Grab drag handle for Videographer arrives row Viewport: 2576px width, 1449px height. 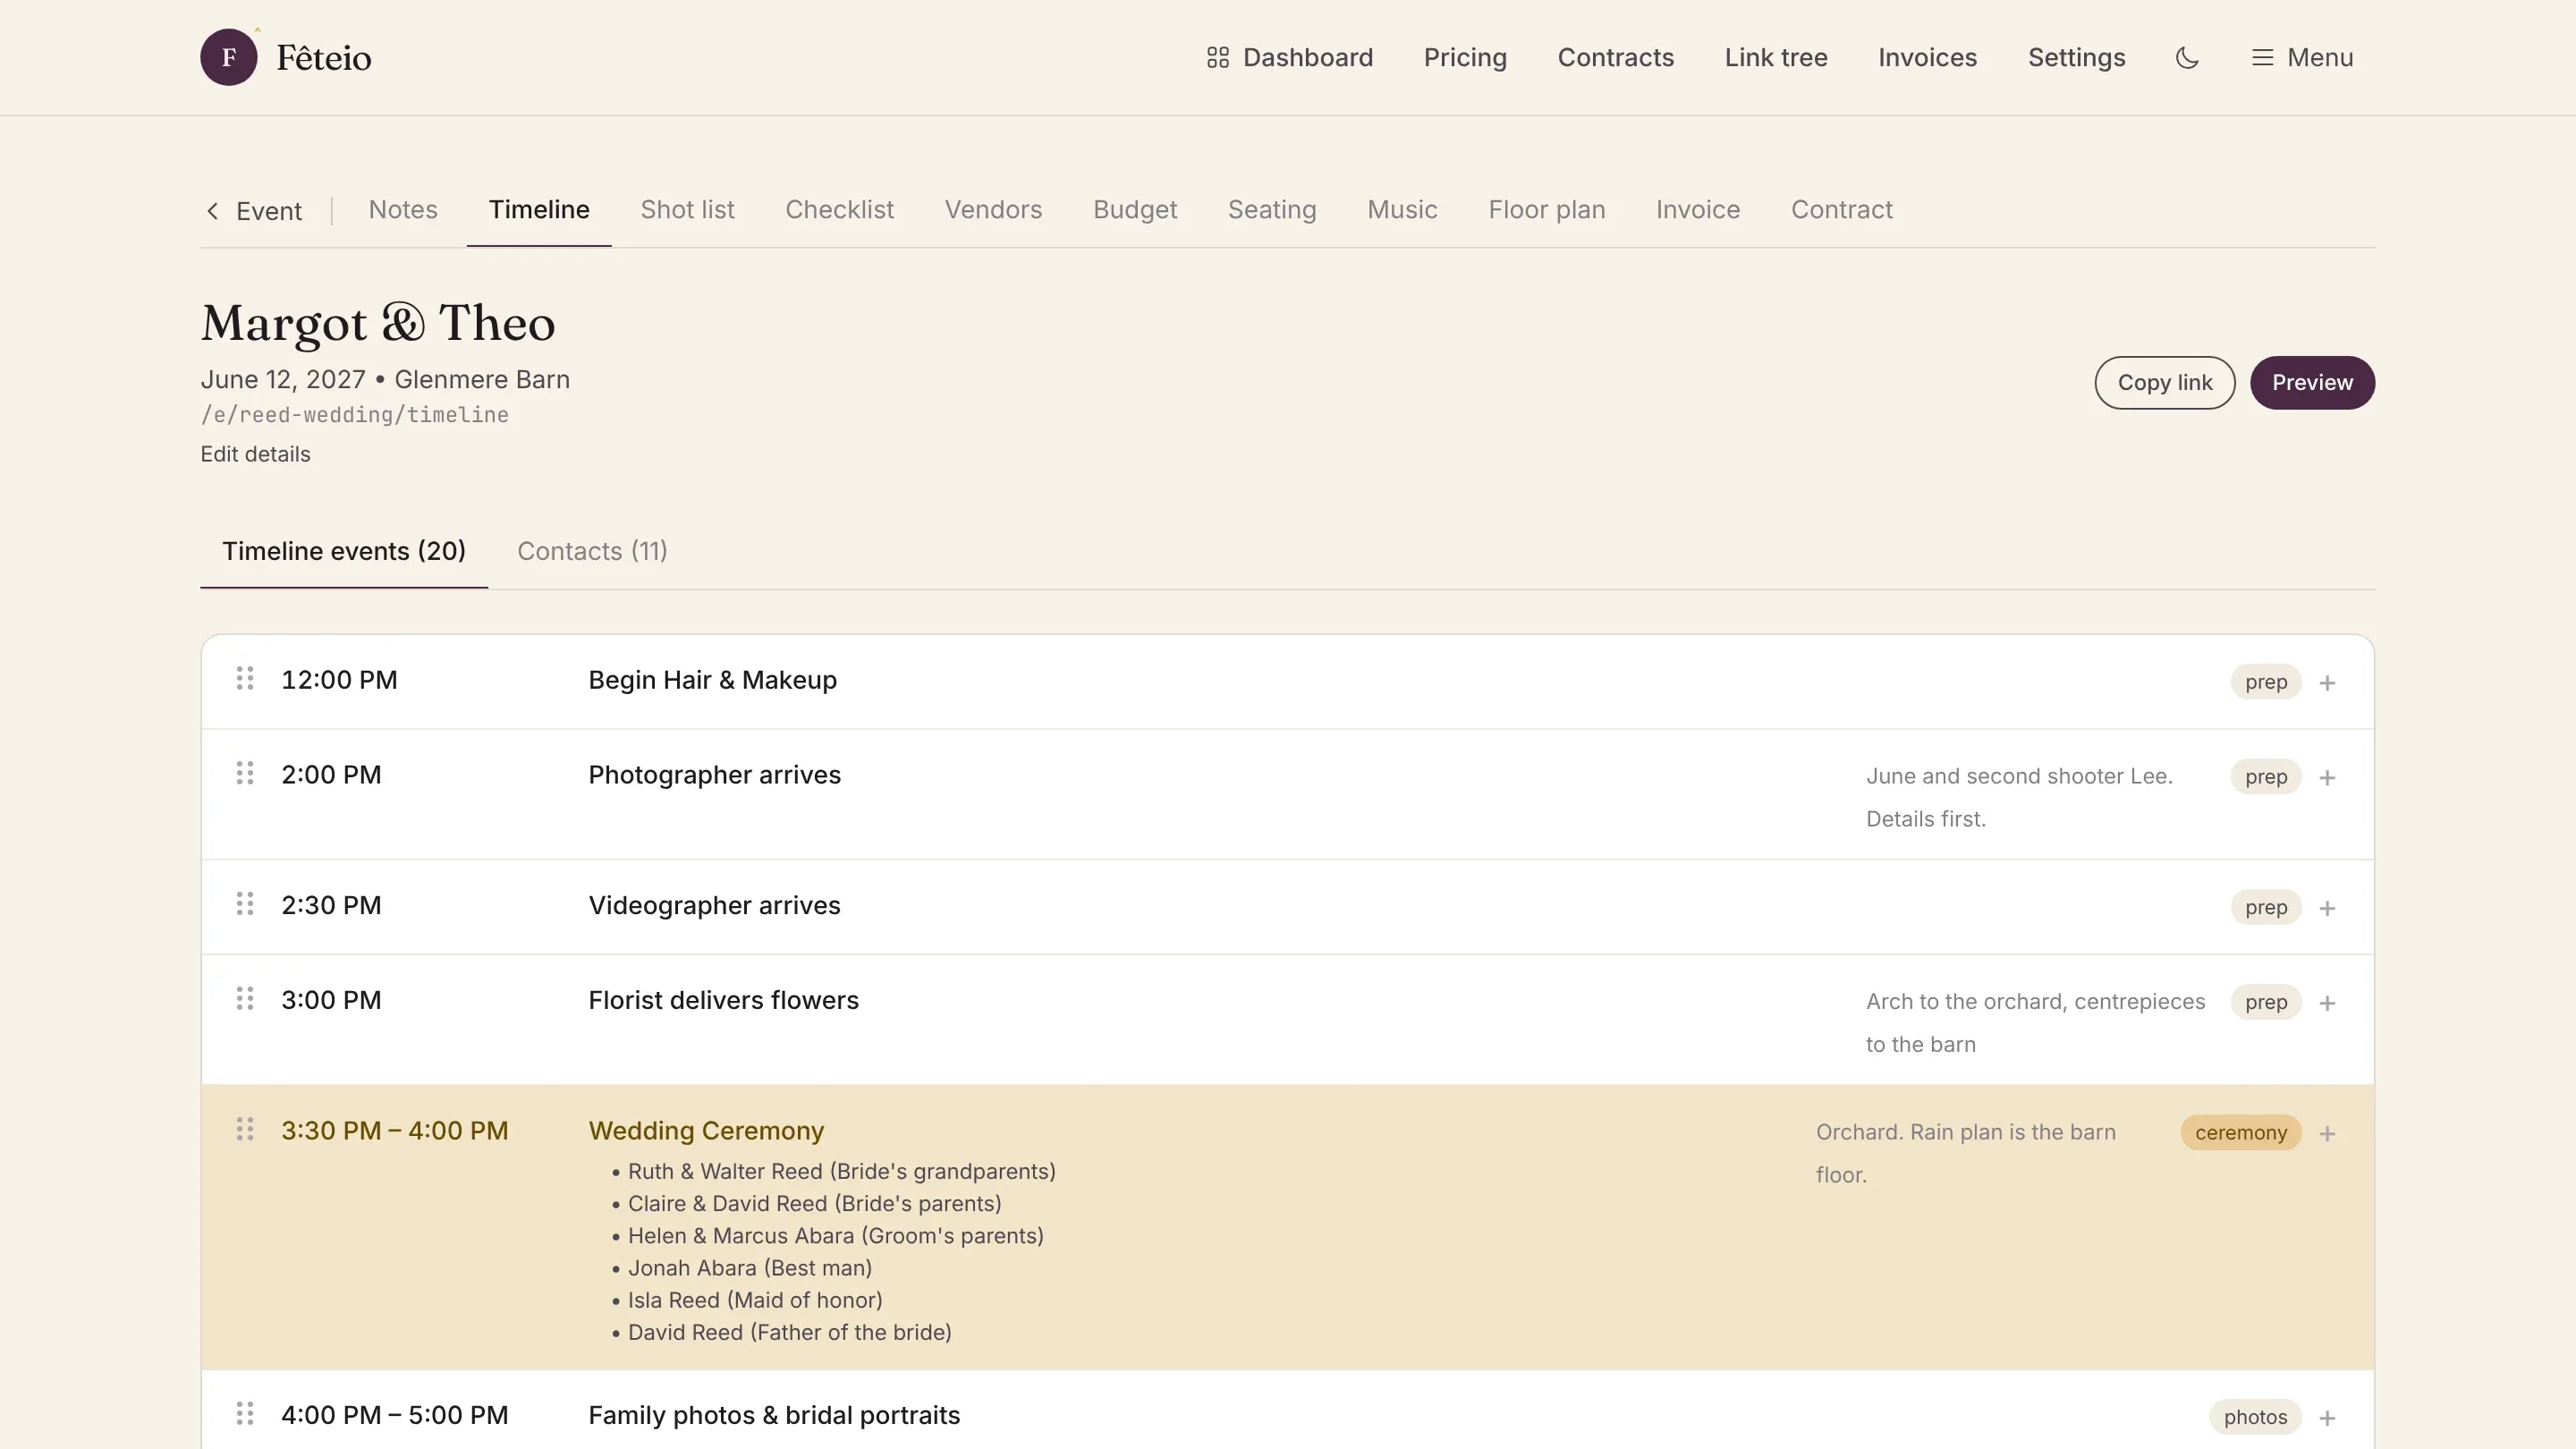click(245, 905)
